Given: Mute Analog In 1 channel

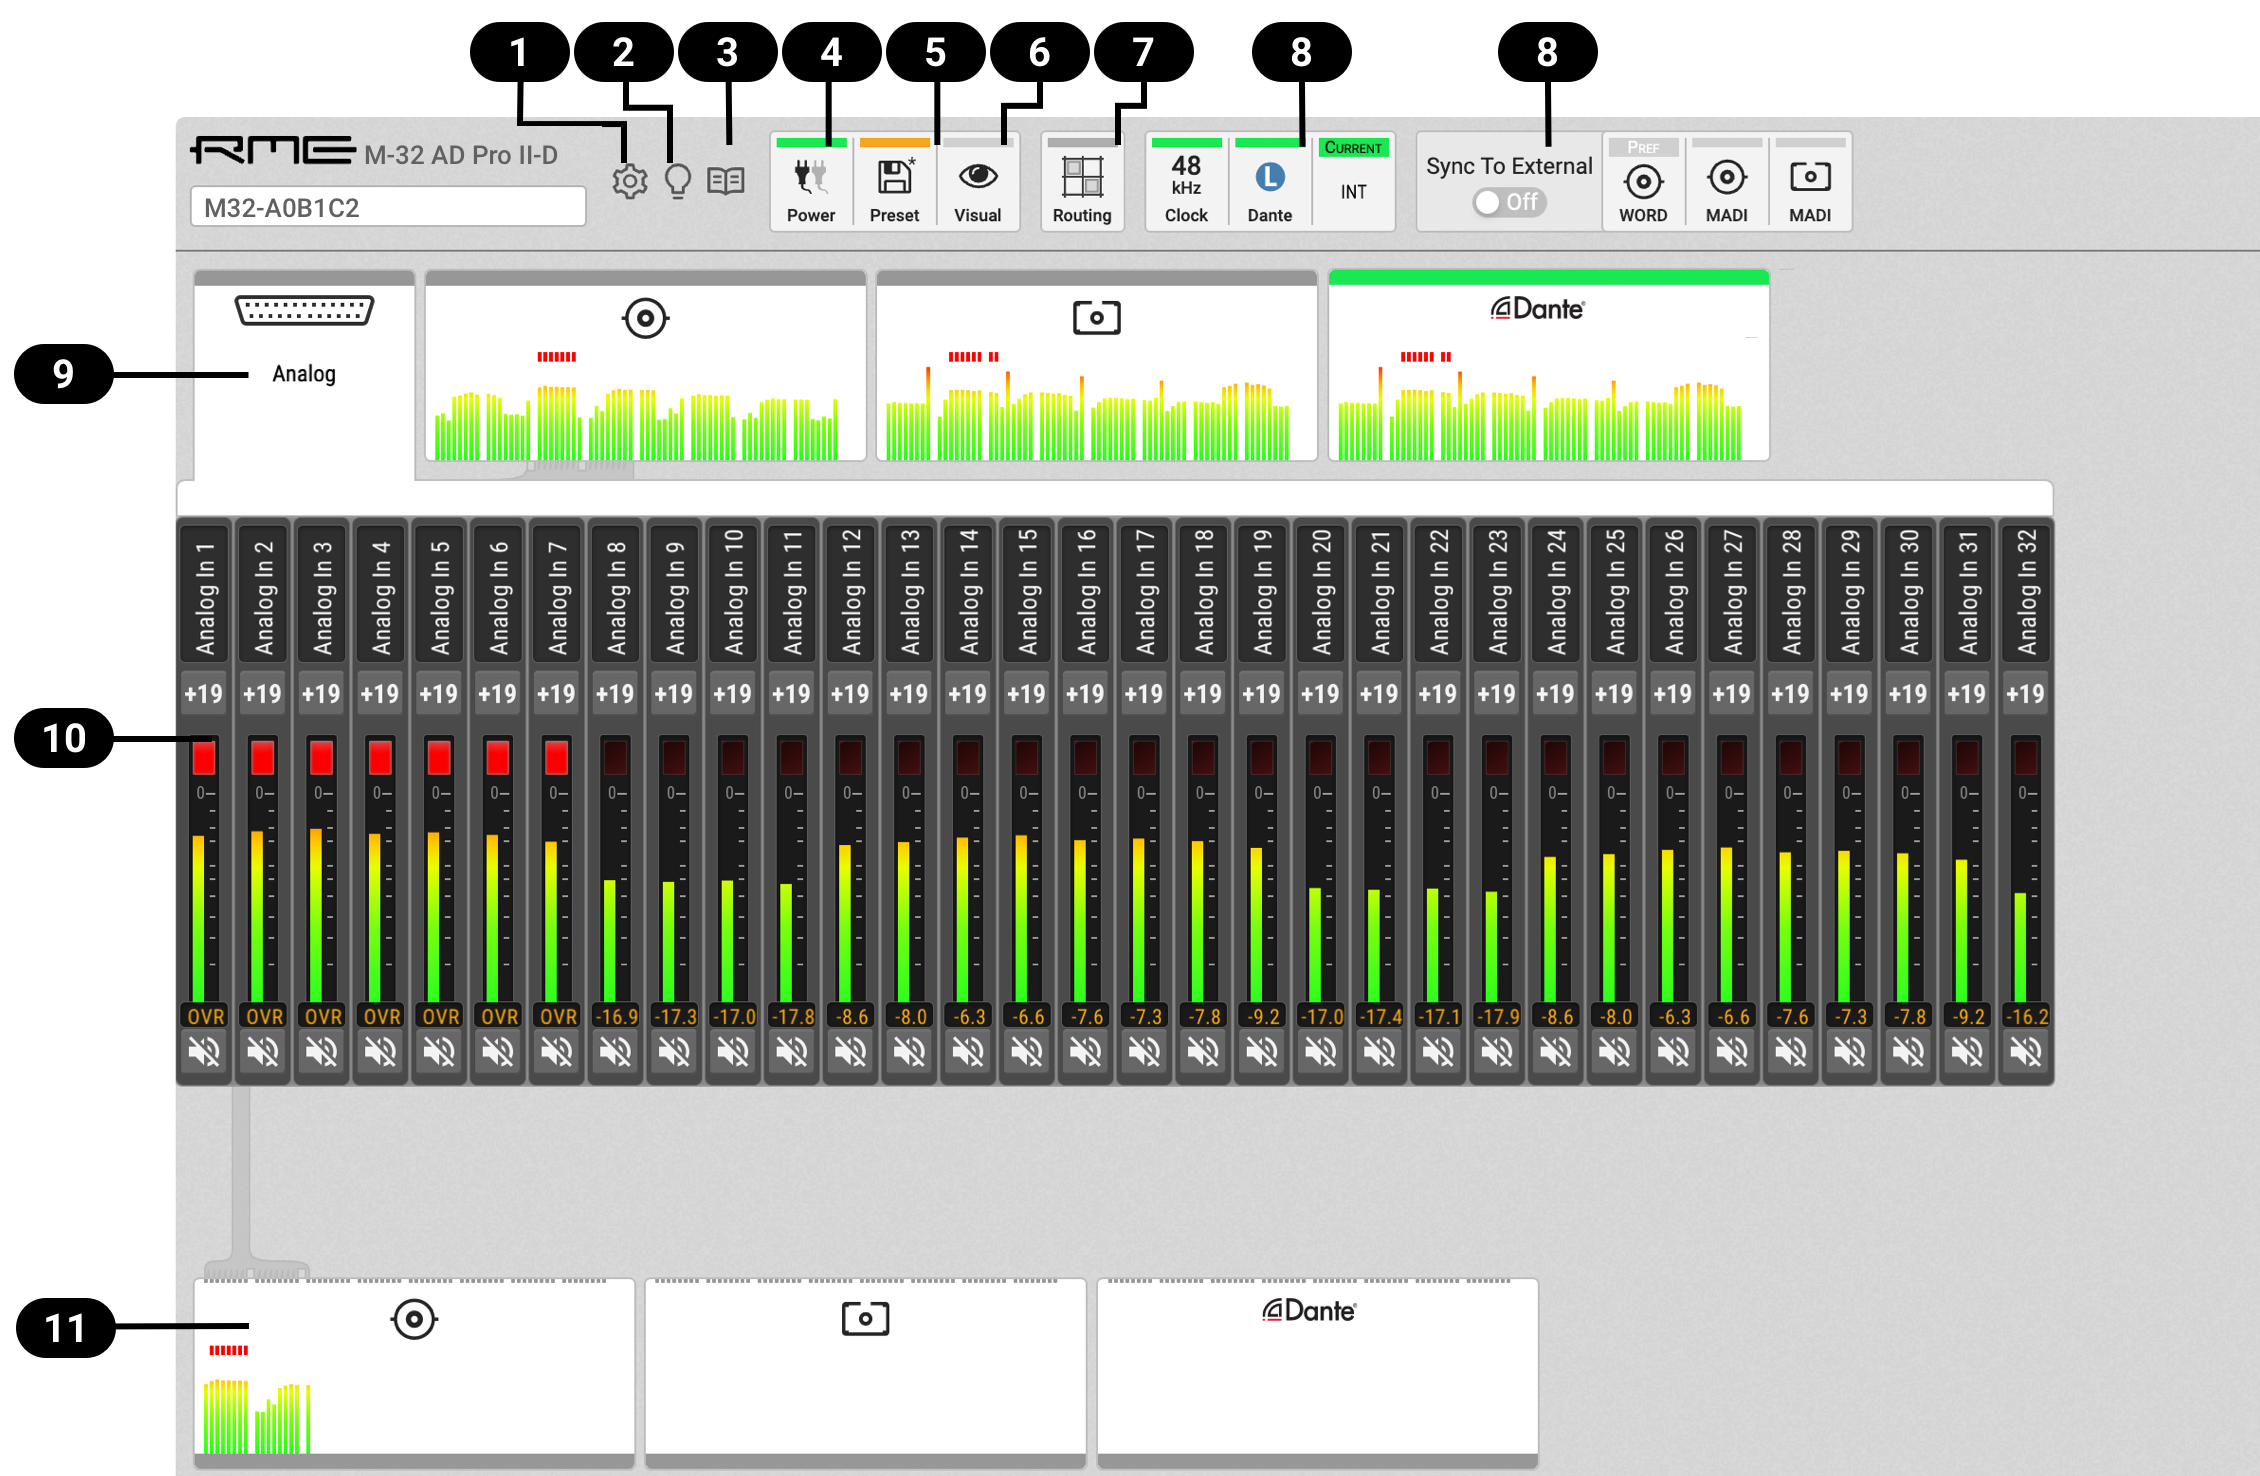Looking at the screenshot, I should click(205, 1052).
